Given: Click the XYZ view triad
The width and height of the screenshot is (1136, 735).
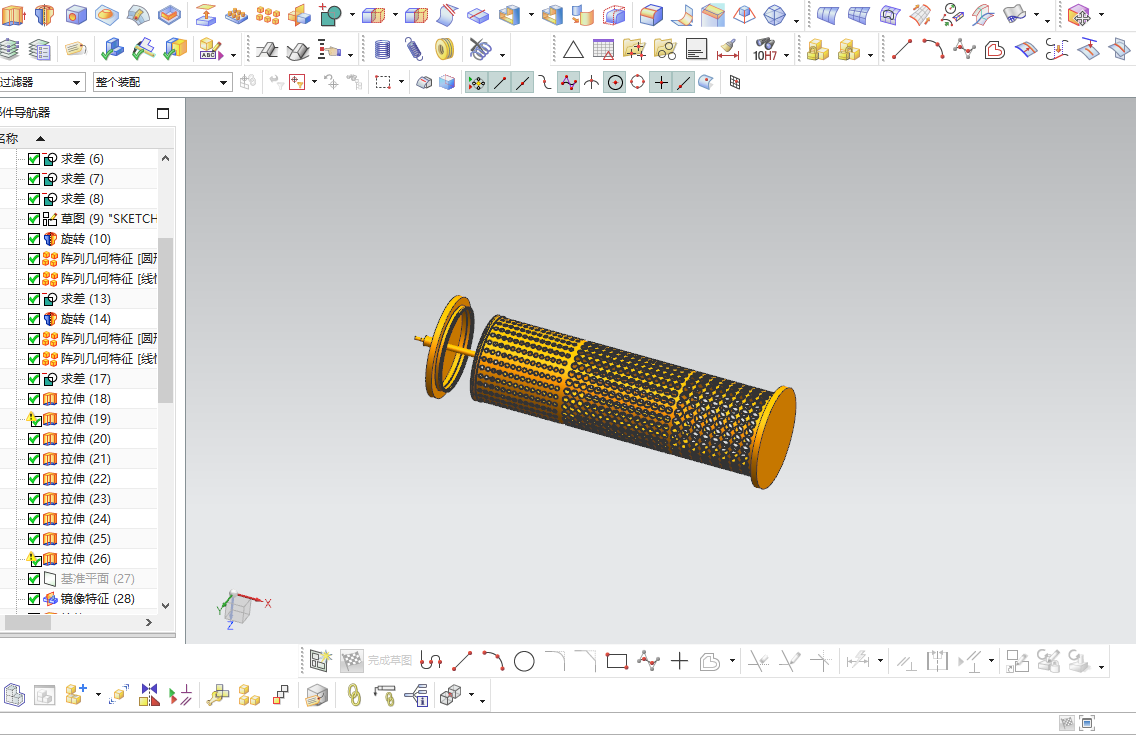Looking at the screenshot, I should click(242, 608).
